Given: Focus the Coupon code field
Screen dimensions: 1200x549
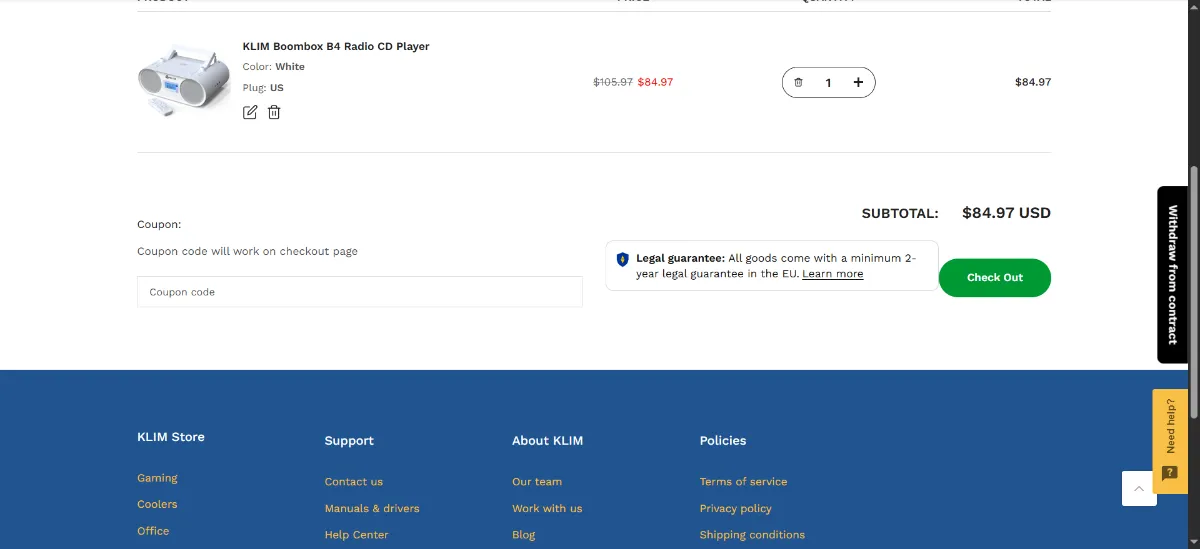Looking at the screenshot, I should point(360,292).
